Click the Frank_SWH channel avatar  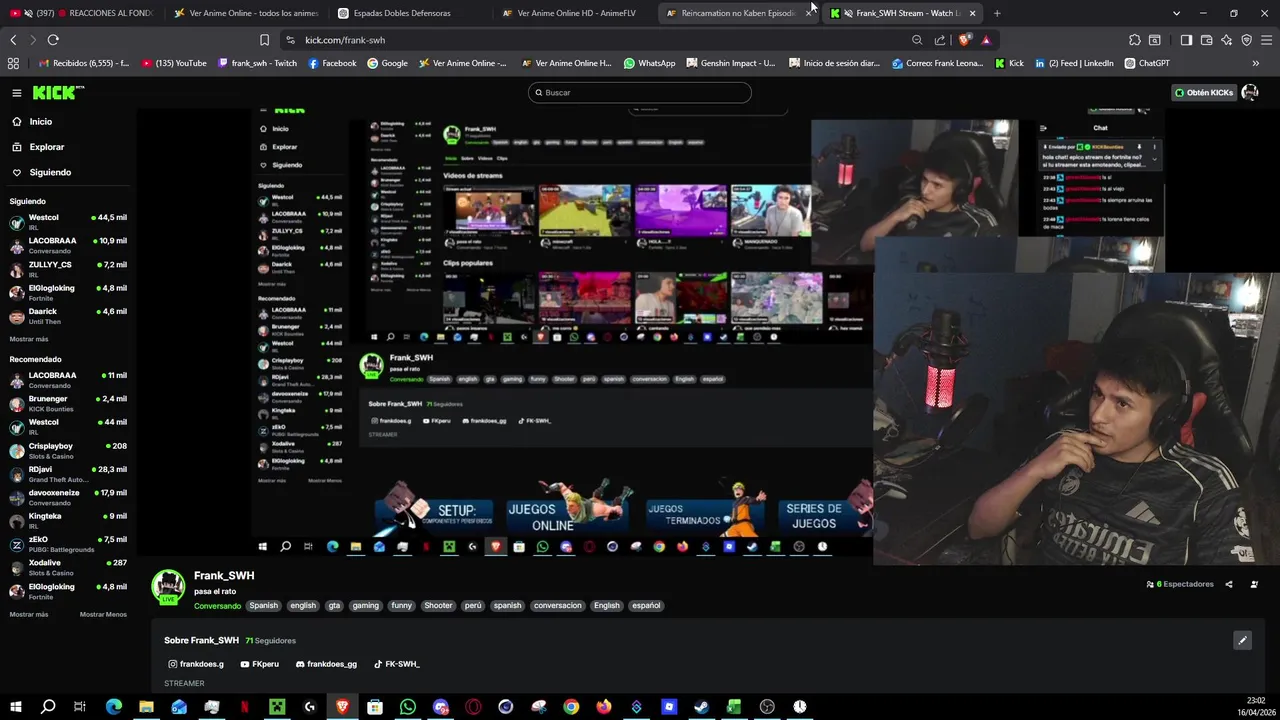pos(168,588)
